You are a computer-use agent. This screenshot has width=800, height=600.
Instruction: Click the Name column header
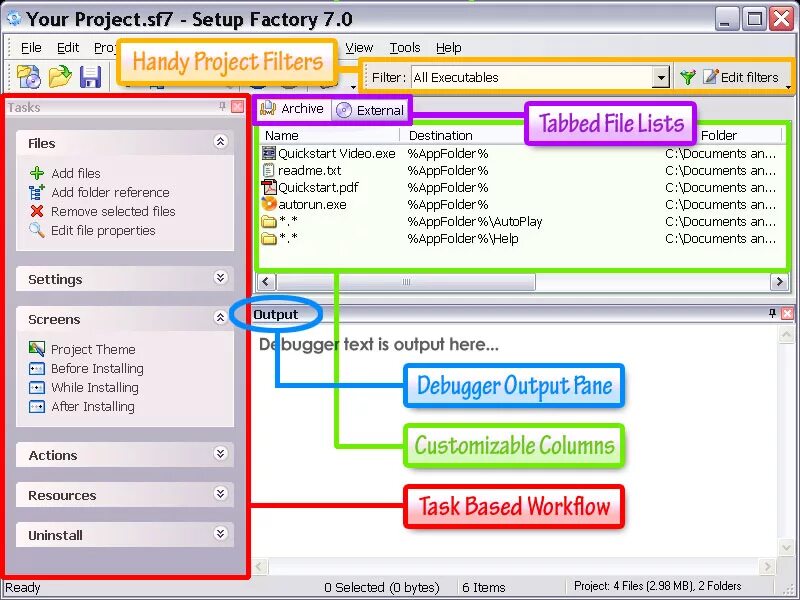click(x=329, y=135)
